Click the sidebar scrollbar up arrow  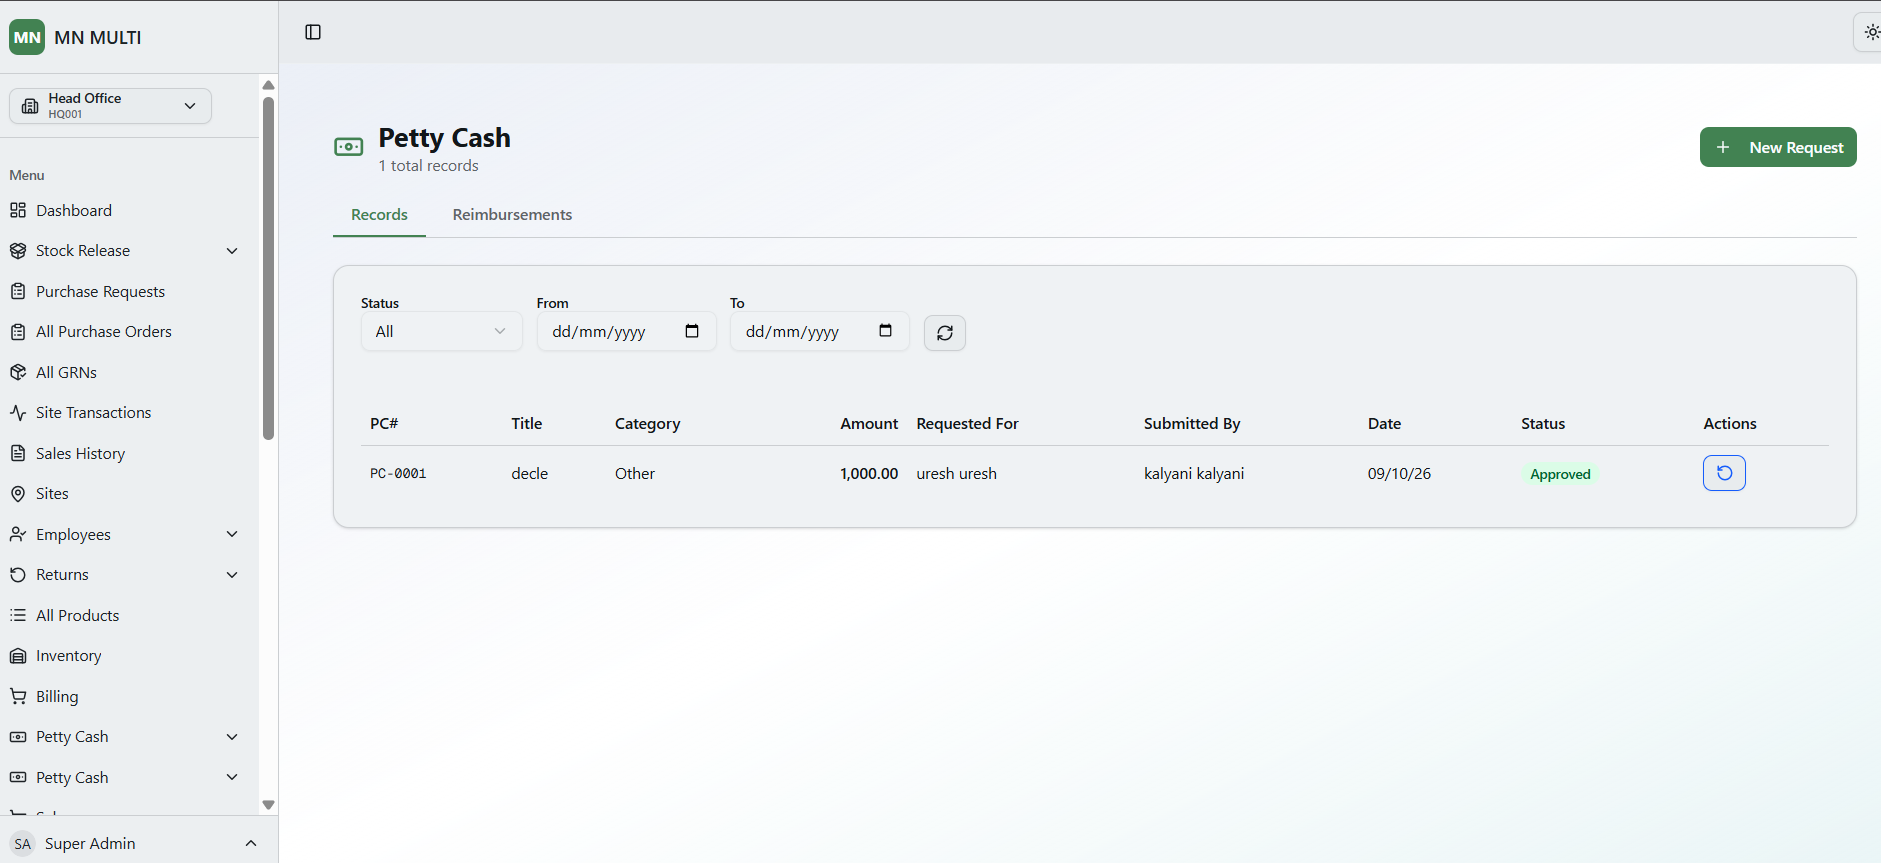(x=268, y=85)
